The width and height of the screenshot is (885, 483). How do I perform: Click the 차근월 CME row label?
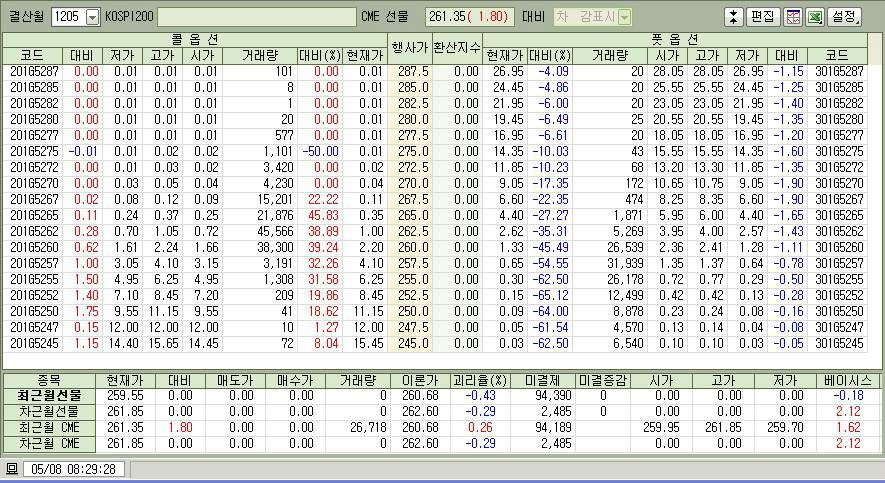tap(53, 443)
